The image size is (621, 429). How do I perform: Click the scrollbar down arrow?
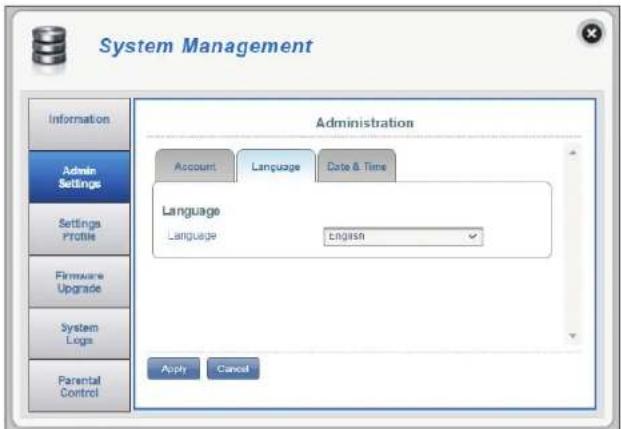point(572,336)
